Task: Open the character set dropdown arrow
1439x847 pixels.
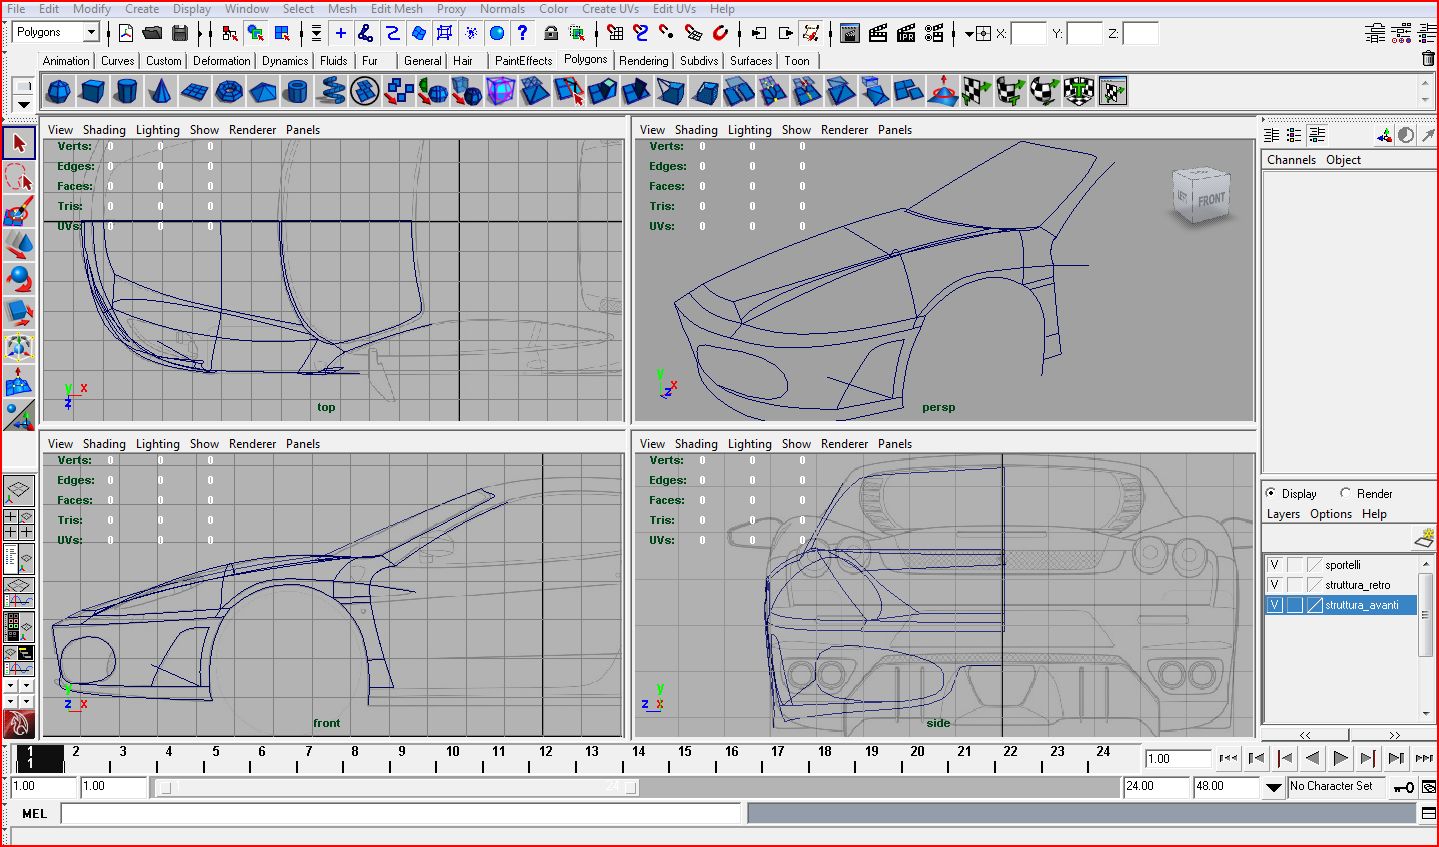Action: [1273, 787]
